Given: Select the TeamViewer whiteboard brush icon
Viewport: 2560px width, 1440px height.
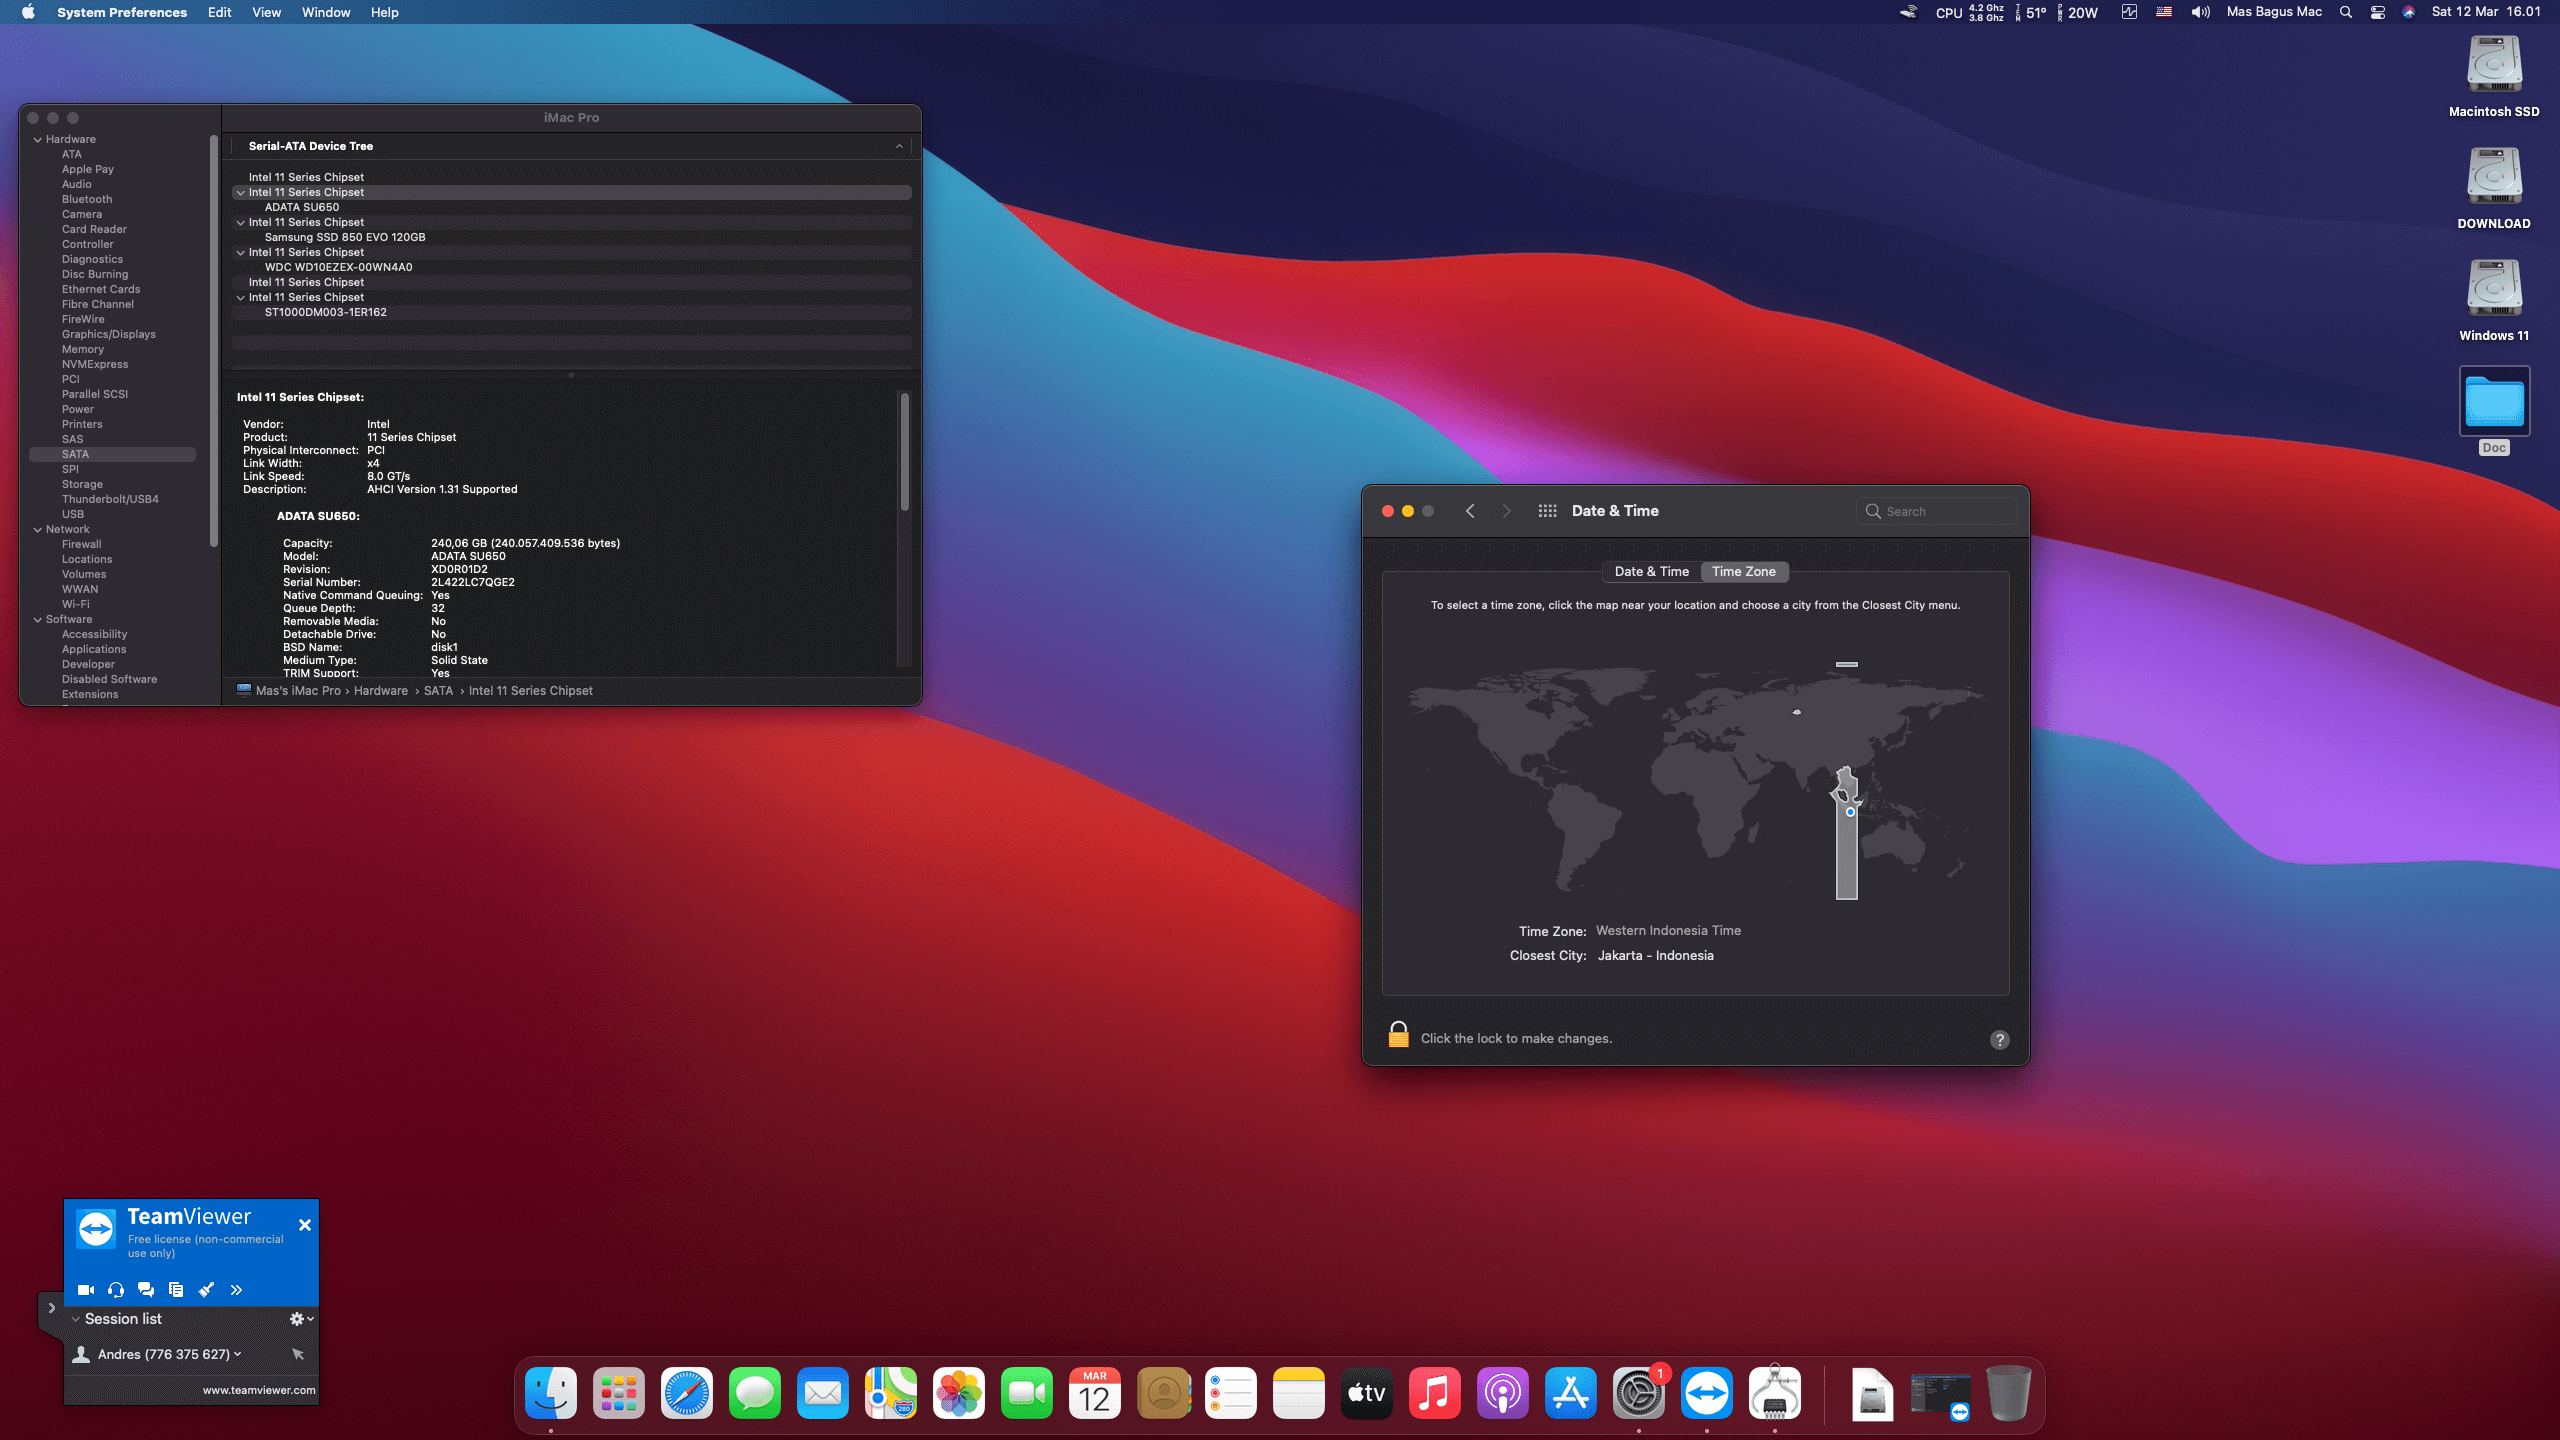Looking at the screenshot, I should pos(206,1290).
